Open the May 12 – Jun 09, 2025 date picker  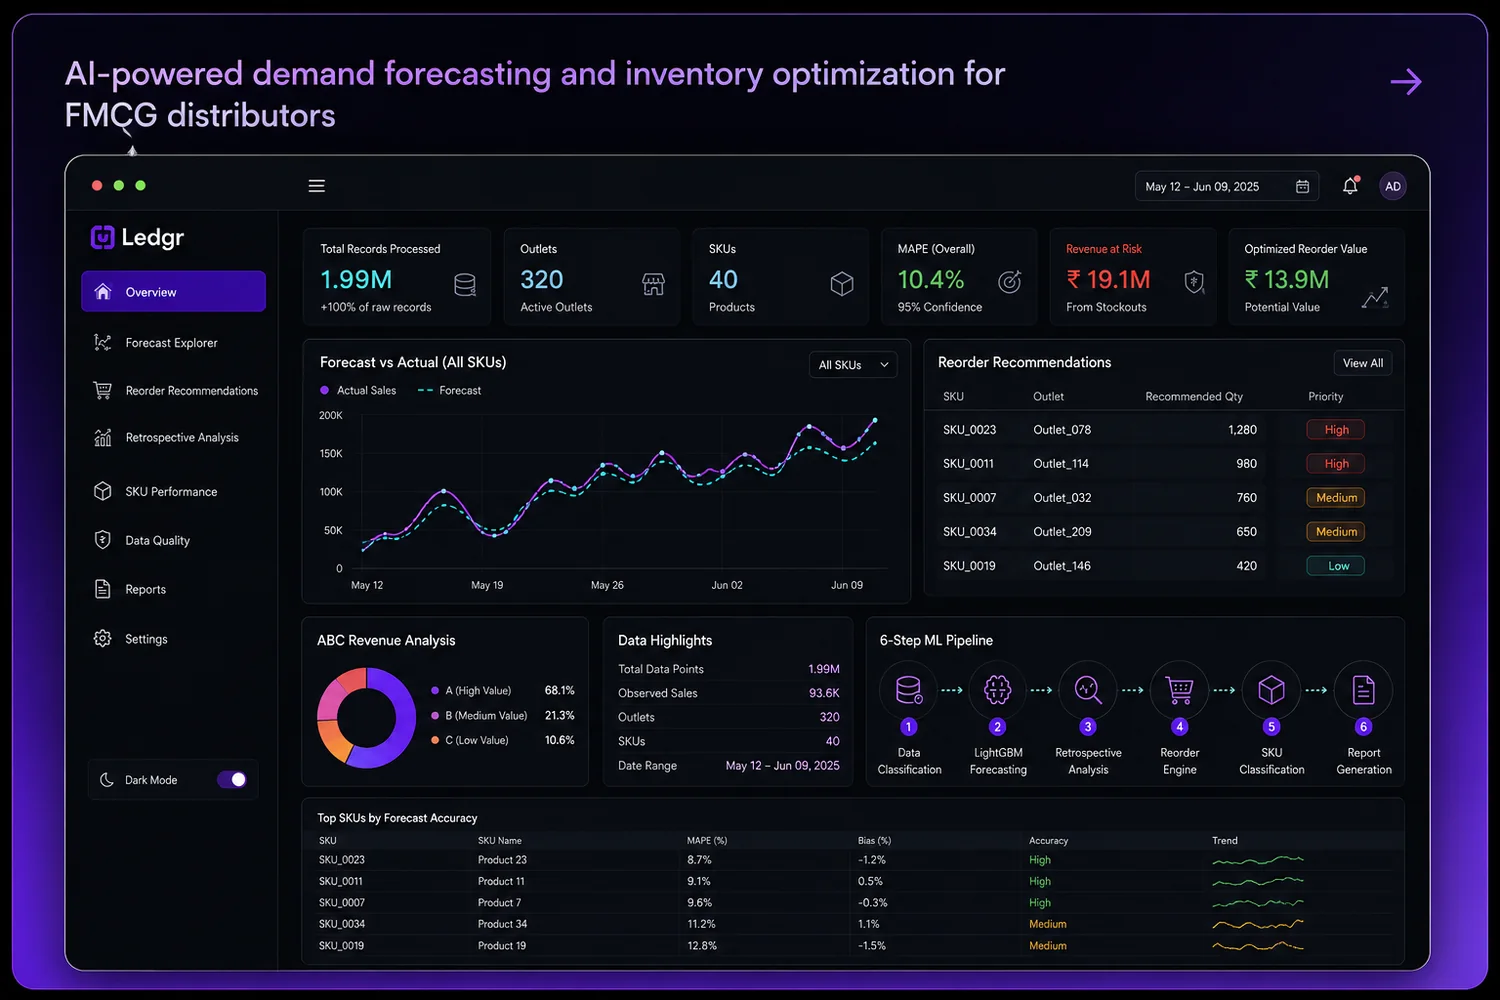(1227, 187)
